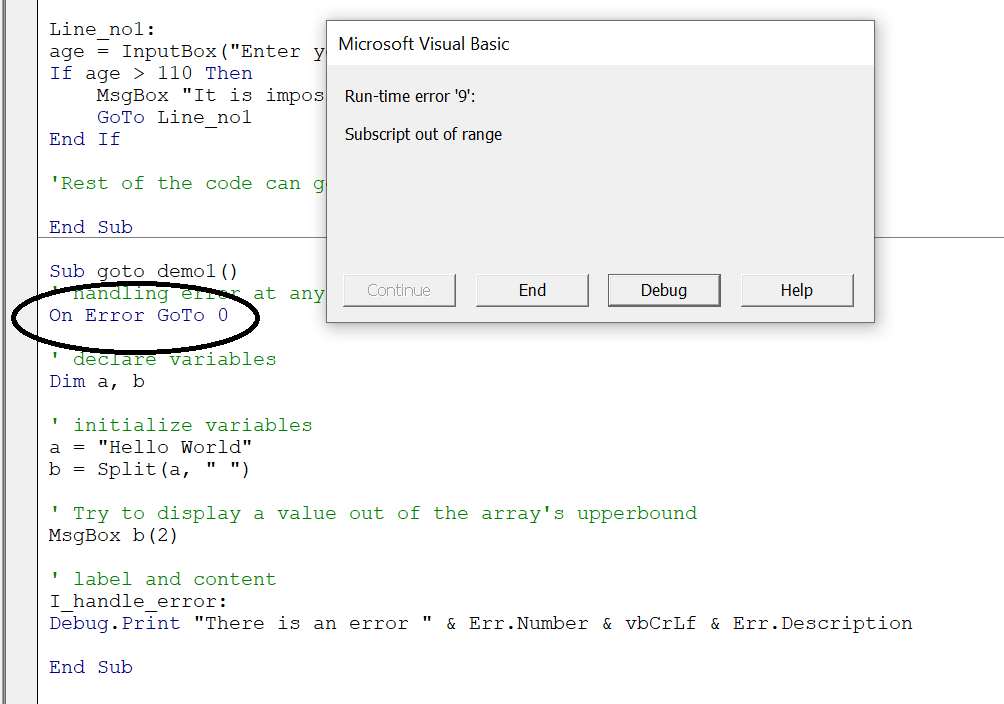Click the Microsoft Visual Basic dialog title bar

tap(598, 43)
